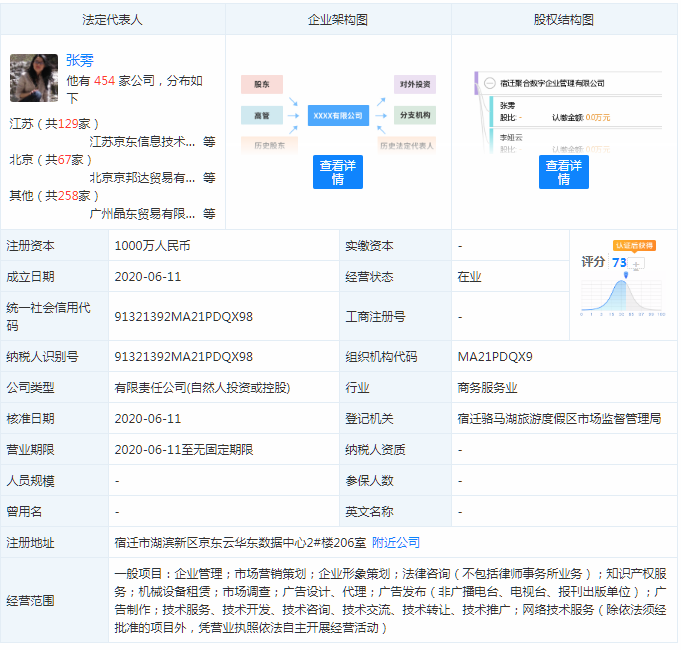Click the 对外投资 box in diagram

click(x=415, y=84)
